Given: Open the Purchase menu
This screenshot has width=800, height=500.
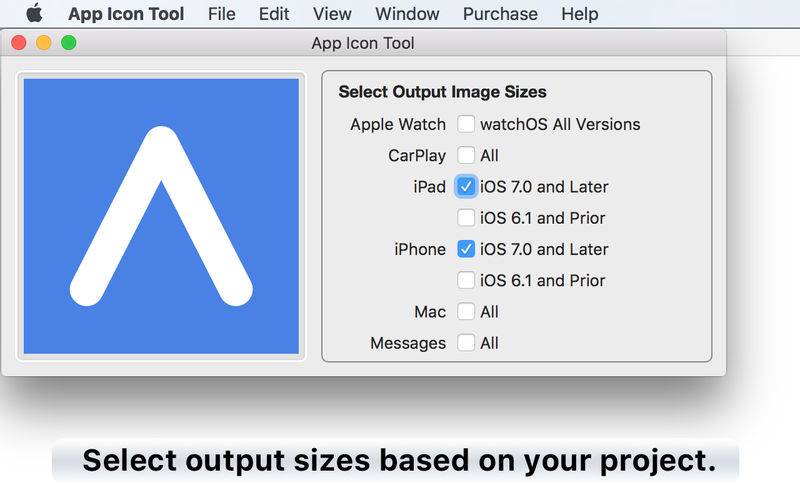Looking at the screenshot, I should click(x=500, y=14).
